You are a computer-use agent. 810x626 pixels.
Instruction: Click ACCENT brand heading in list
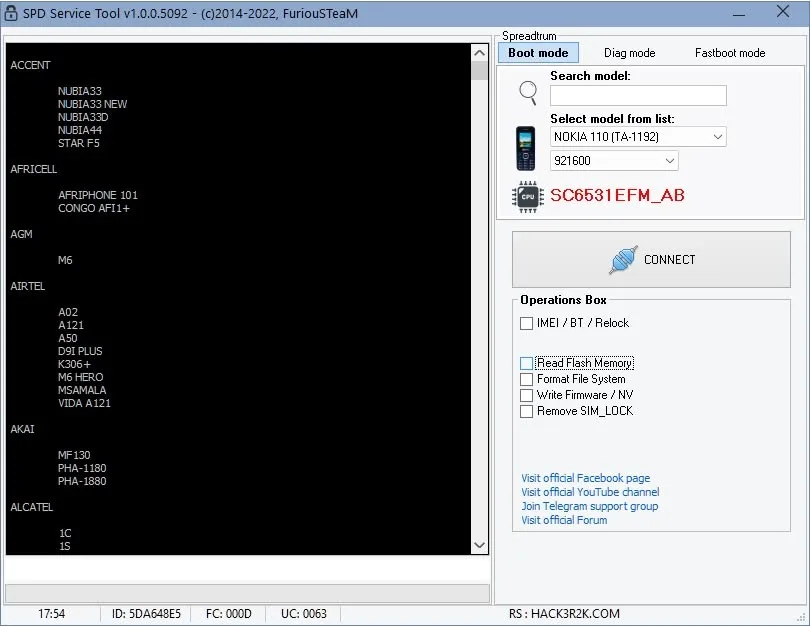(30, 65)
